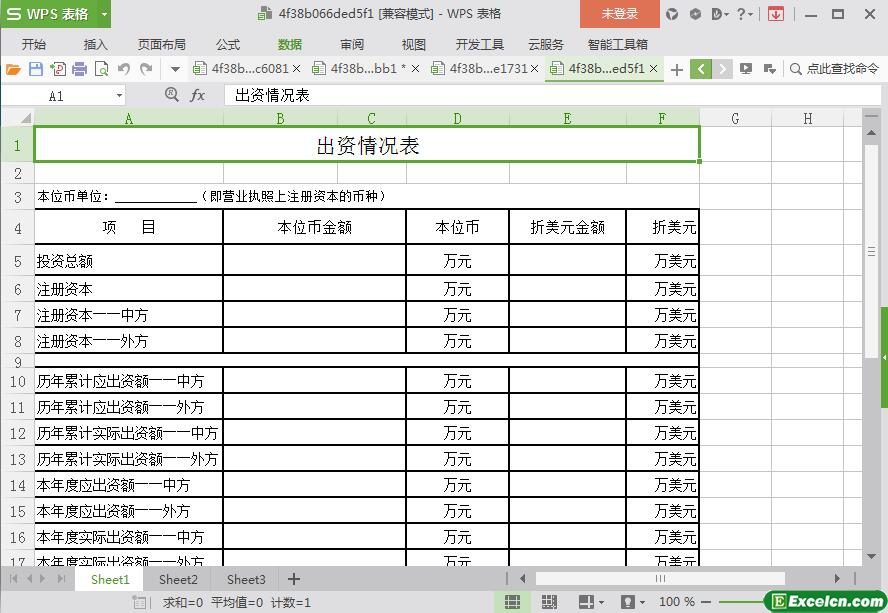The height and width of the screenshot is (613, 888).
Task: Open the 开始 ribbon tab
Action: (34, 44)
